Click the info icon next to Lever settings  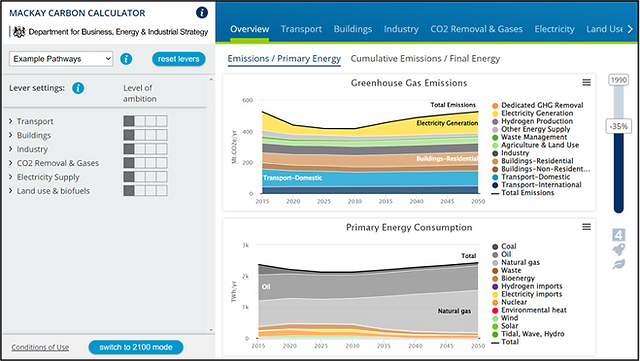[x=78, y=88]
